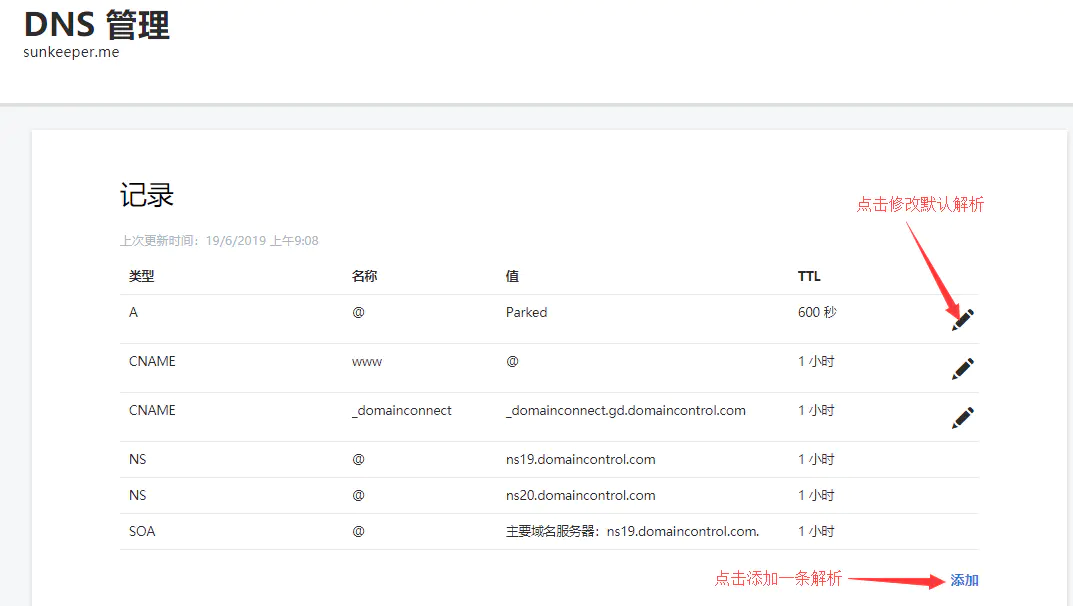Select the TTL column header
The image size is (1073, 606).
click(x=809, y=276)
